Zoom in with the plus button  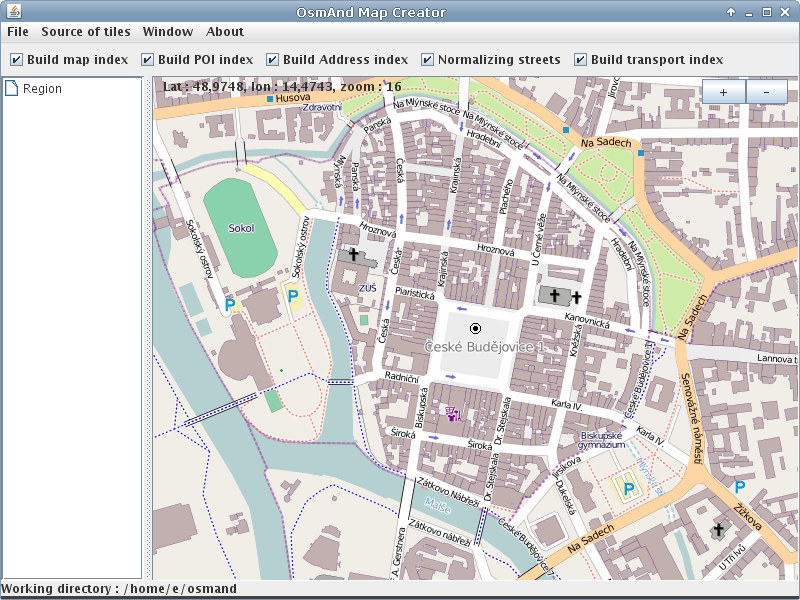click(x=723, y=92)
